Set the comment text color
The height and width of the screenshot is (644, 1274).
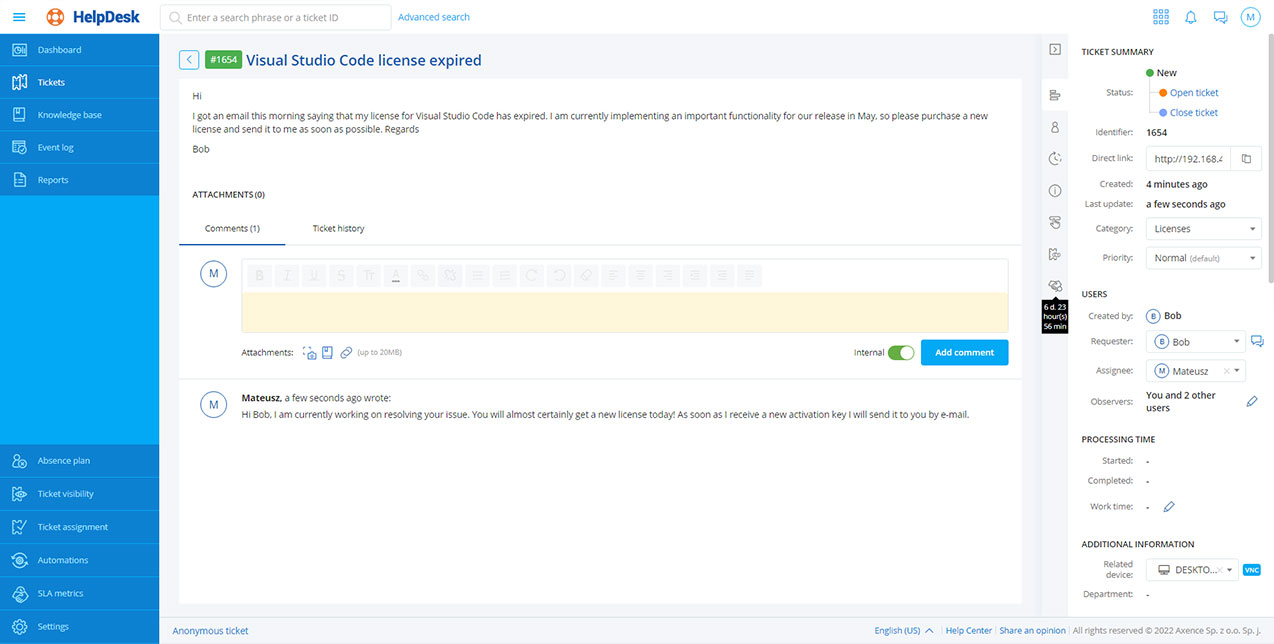tap(396, 274)
